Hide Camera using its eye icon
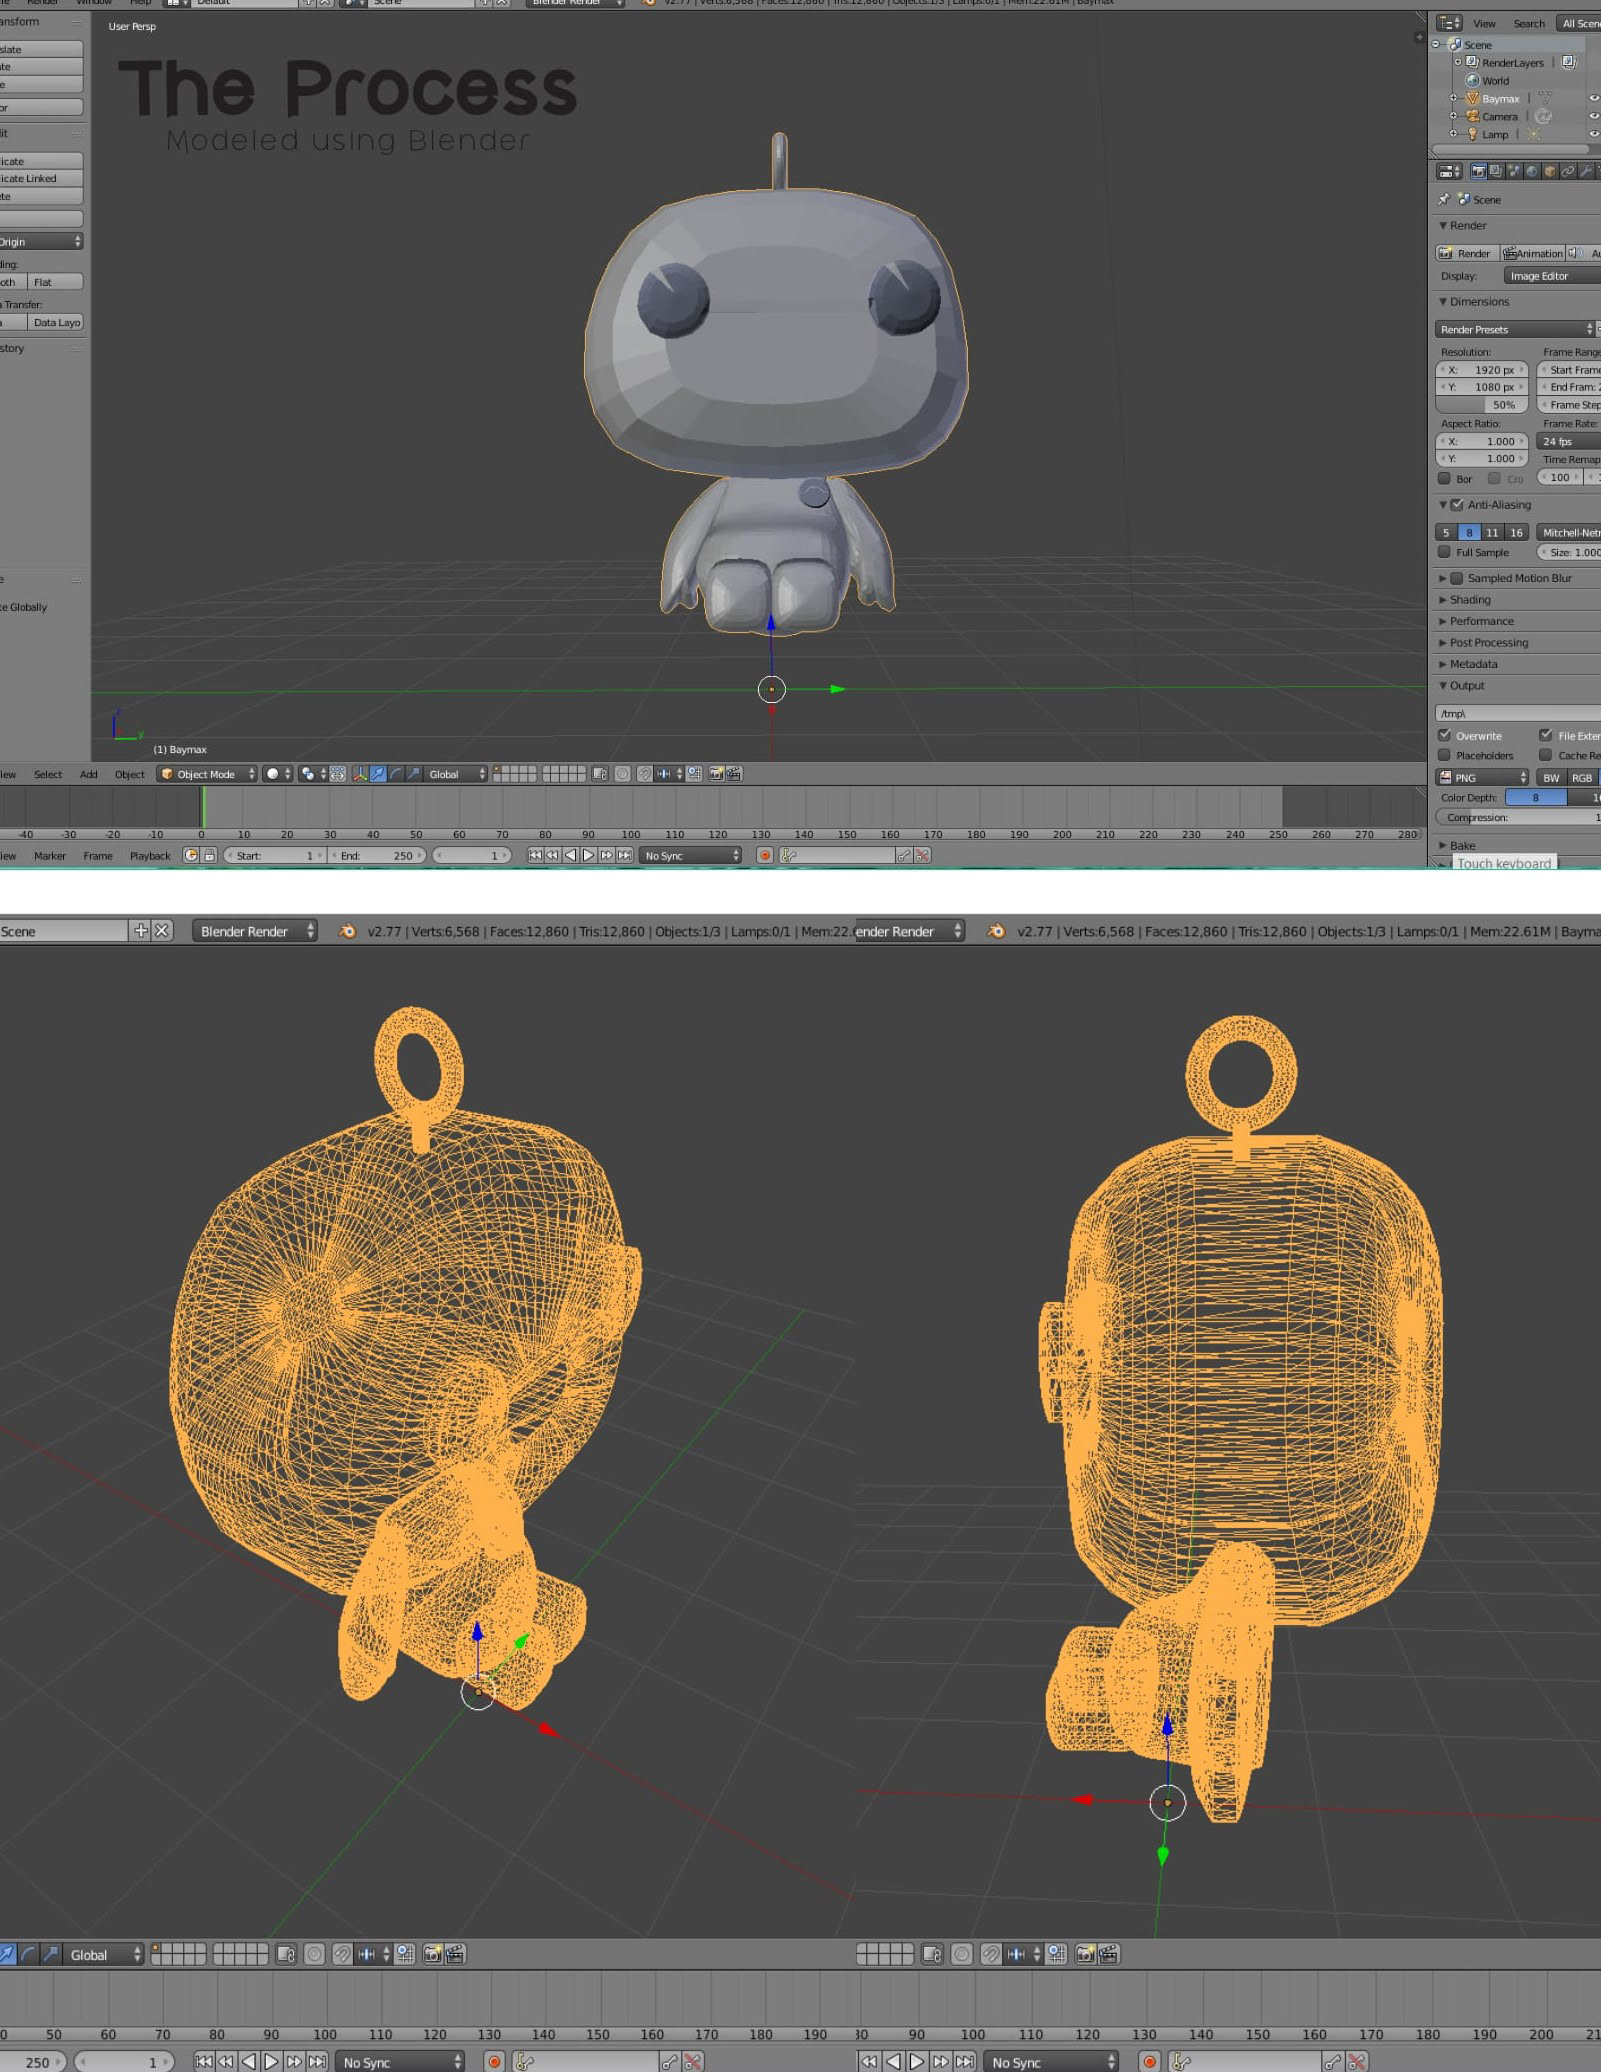Image resolution: width=1601 pixels, height=2072 pixels. click(1594, 116)
